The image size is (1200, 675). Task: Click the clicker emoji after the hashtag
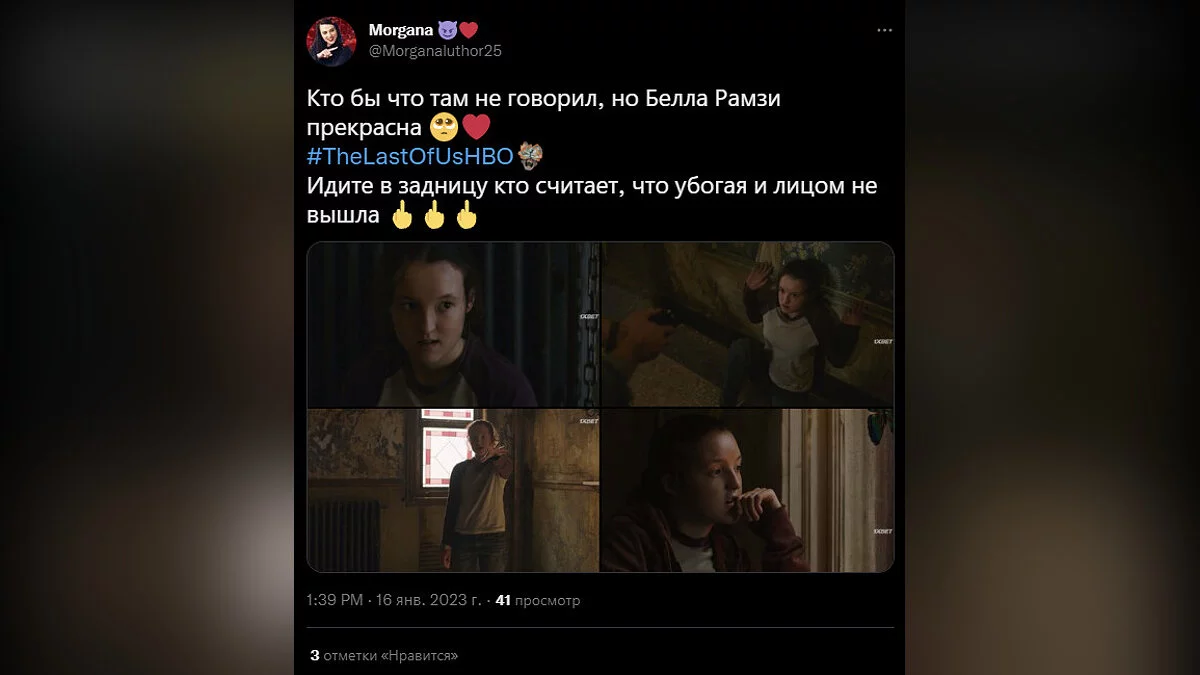(531, 156)
